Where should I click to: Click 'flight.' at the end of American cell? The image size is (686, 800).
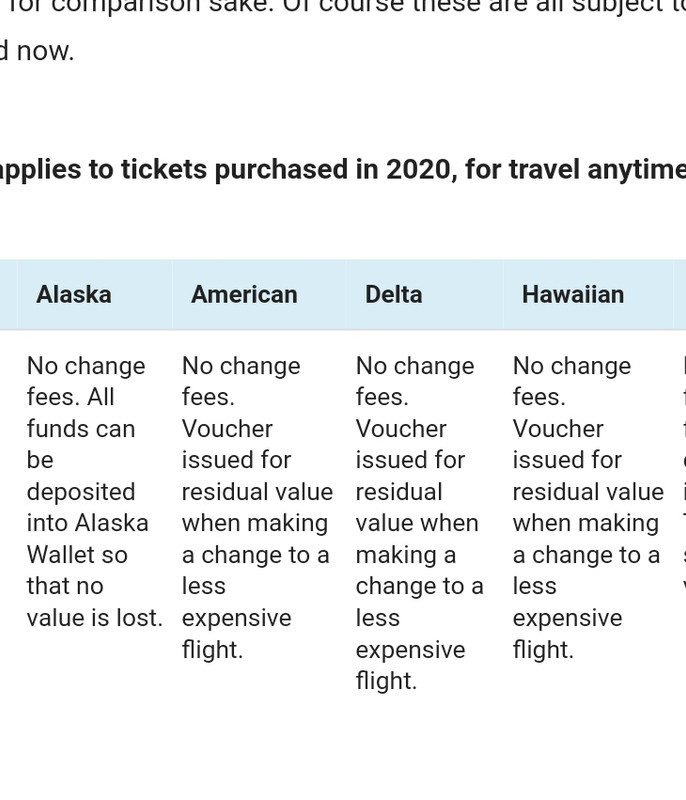point(212,649)
